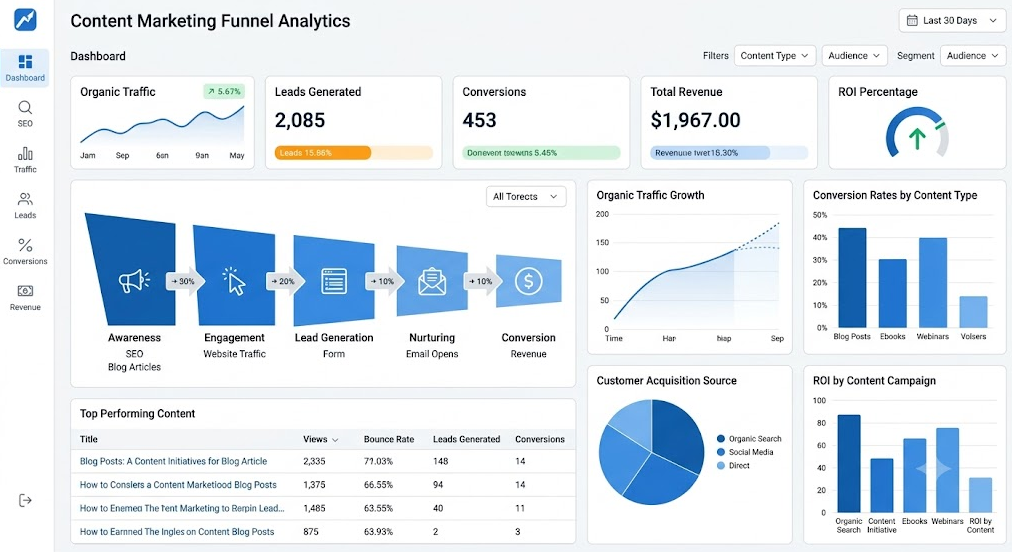Click the 875 views cell
1012x552 pixels.
tap(310, 531)
